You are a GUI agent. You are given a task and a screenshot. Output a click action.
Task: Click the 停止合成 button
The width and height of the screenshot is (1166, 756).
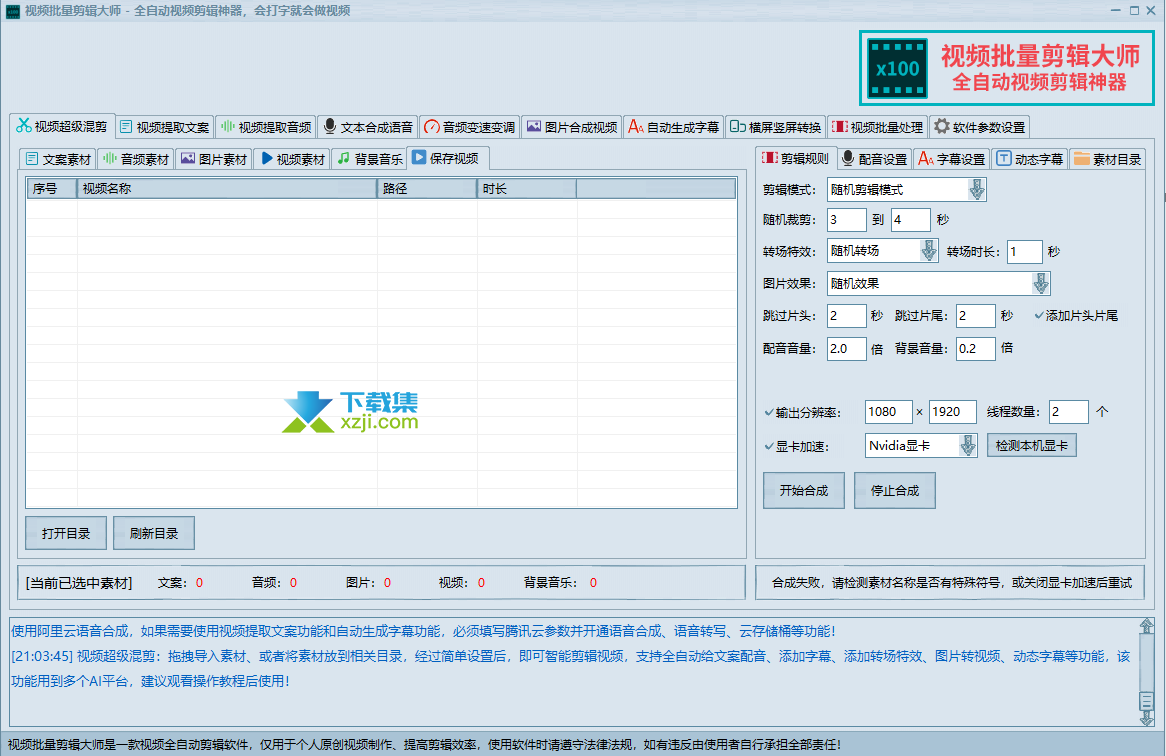tap(895, 491)
